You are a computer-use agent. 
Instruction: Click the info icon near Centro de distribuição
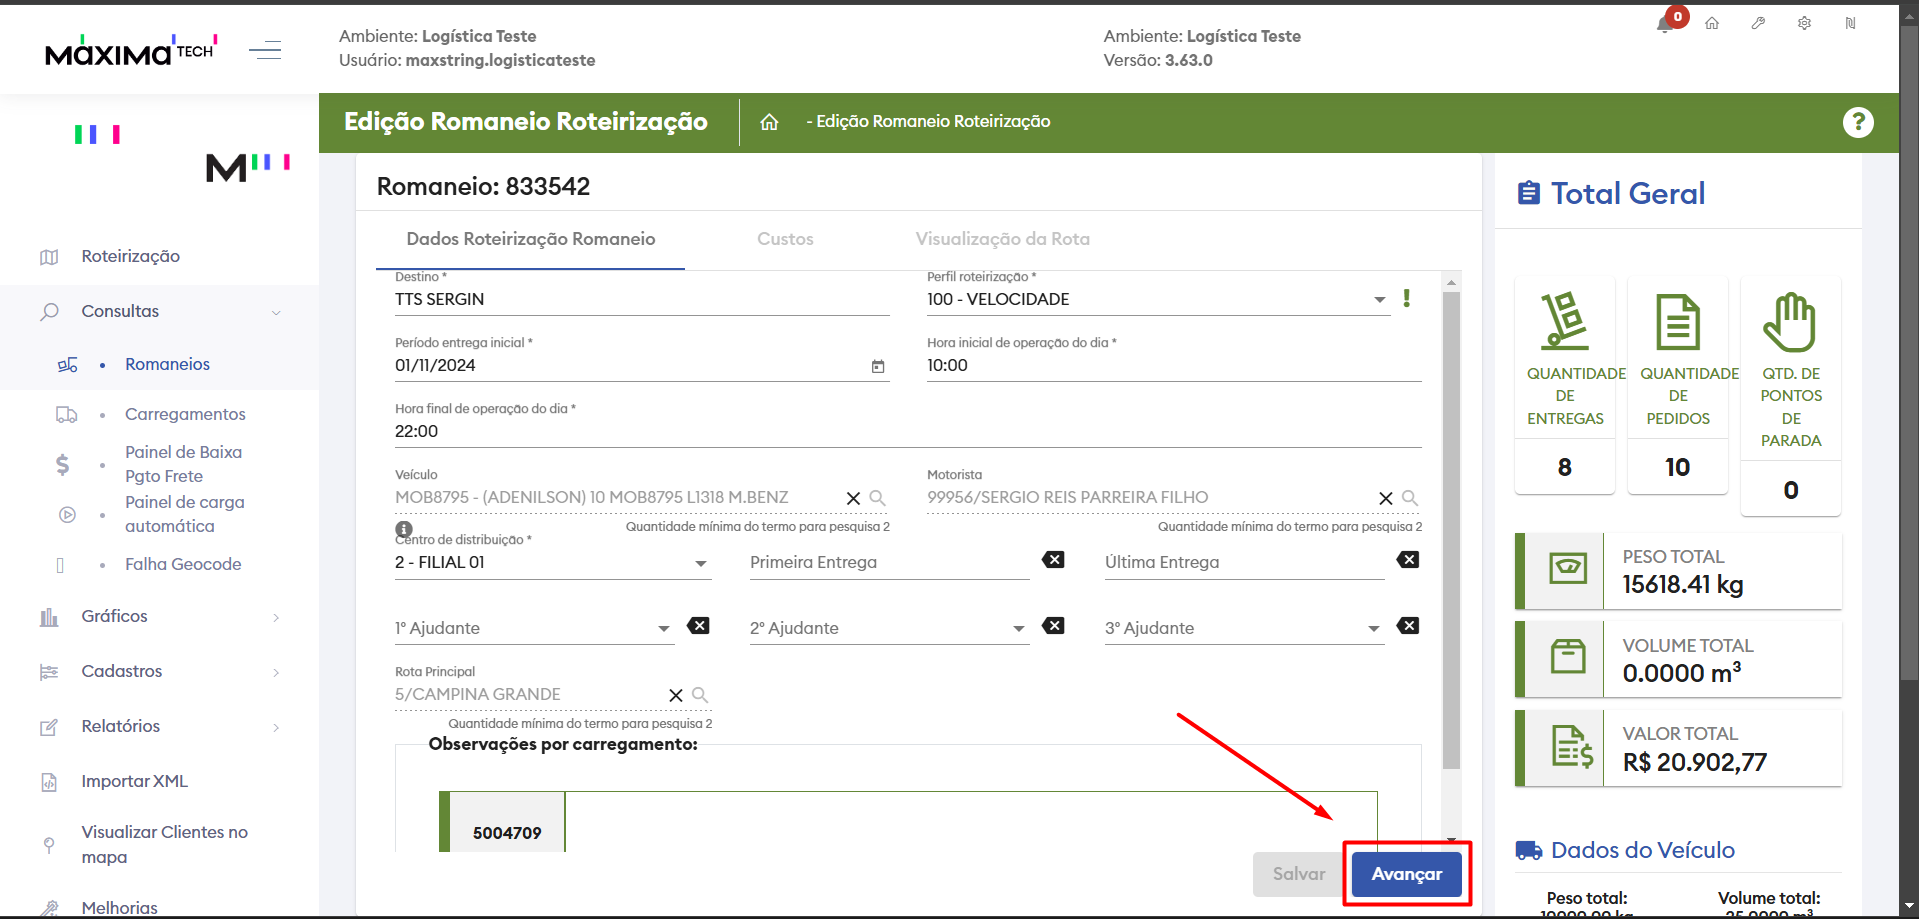[x=404, y=529]
